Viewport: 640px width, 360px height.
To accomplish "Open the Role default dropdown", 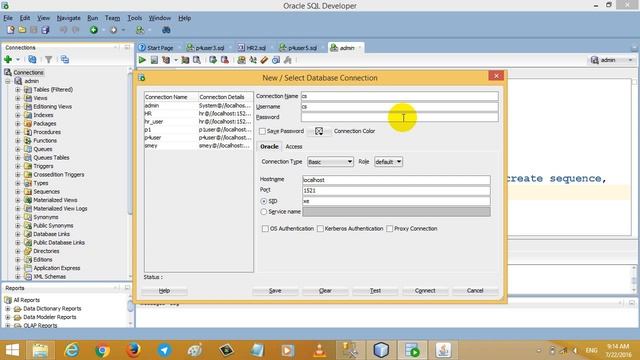I will click(x=388, y=162).
